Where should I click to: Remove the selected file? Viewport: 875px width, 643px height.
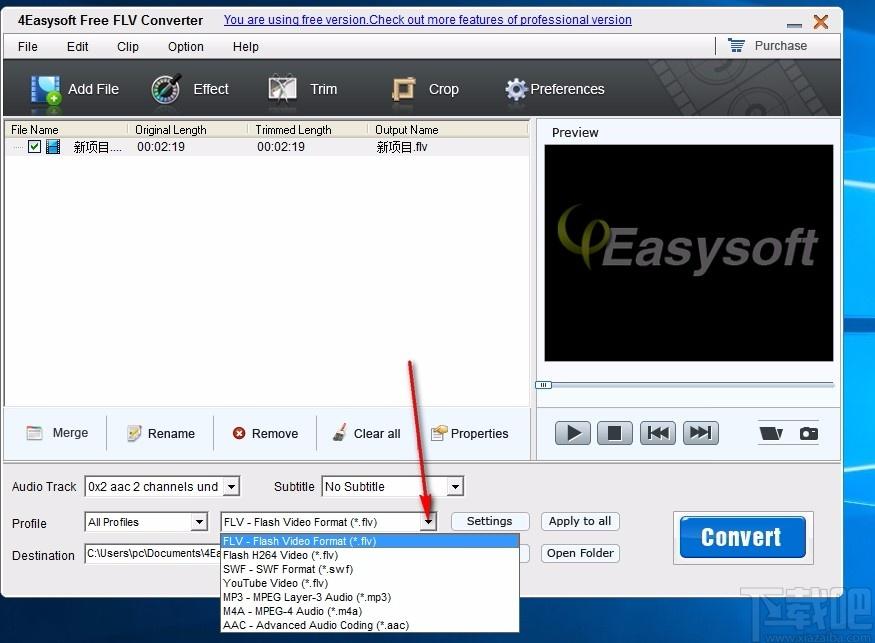(266, 433)
